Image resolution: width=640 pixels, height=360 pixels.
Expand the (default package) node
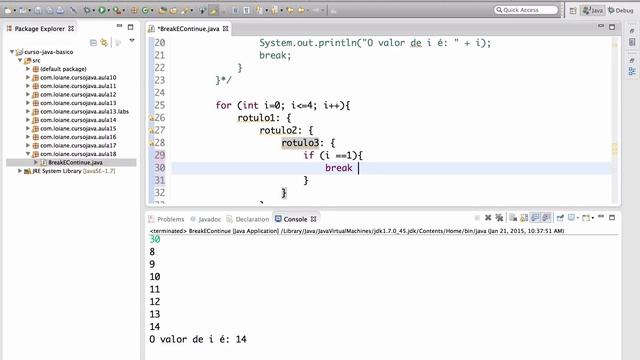tap(28, 69)
